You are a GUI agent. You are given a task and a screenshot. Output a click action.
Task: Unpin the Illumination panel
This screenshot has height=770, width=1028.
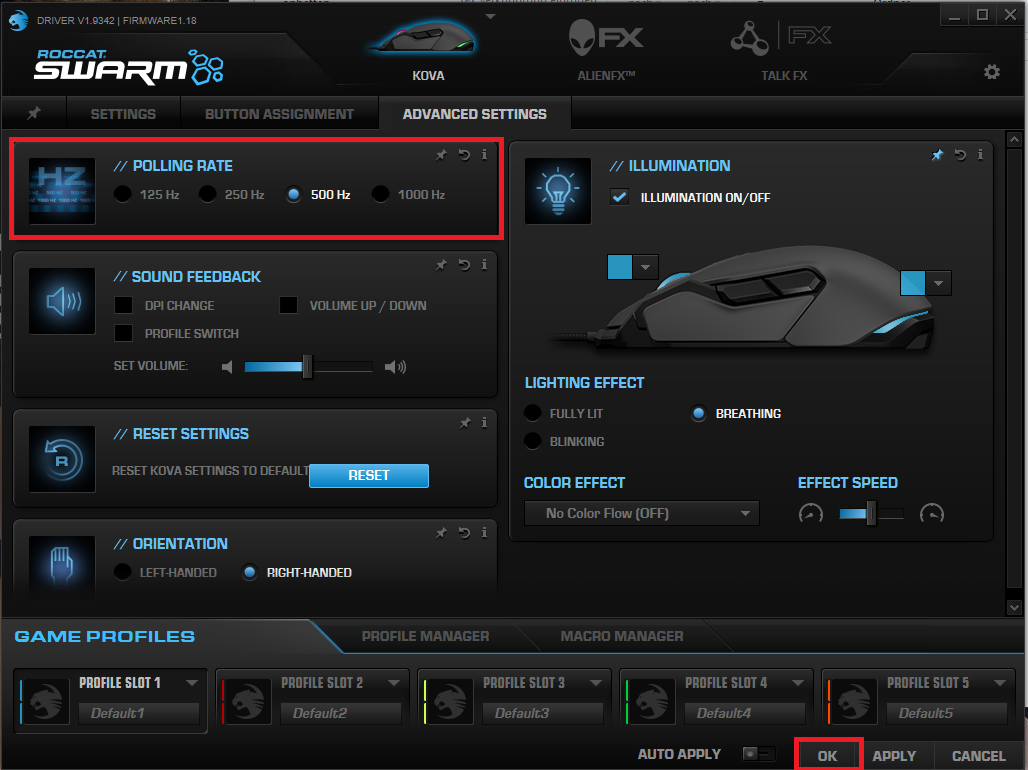pyautogui.click(x=938, y=155)
